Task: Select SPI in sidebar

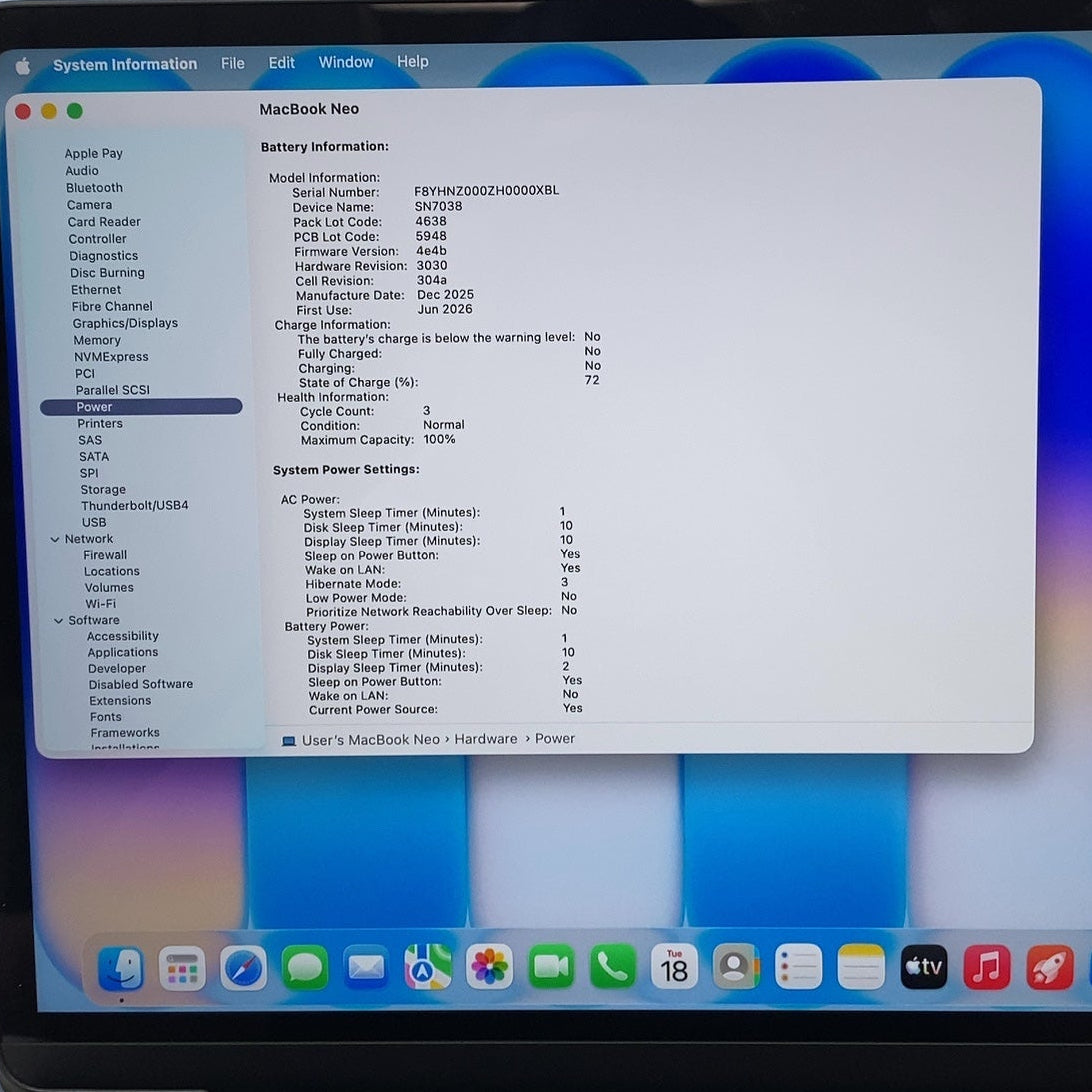Action: tap(89, 473)
